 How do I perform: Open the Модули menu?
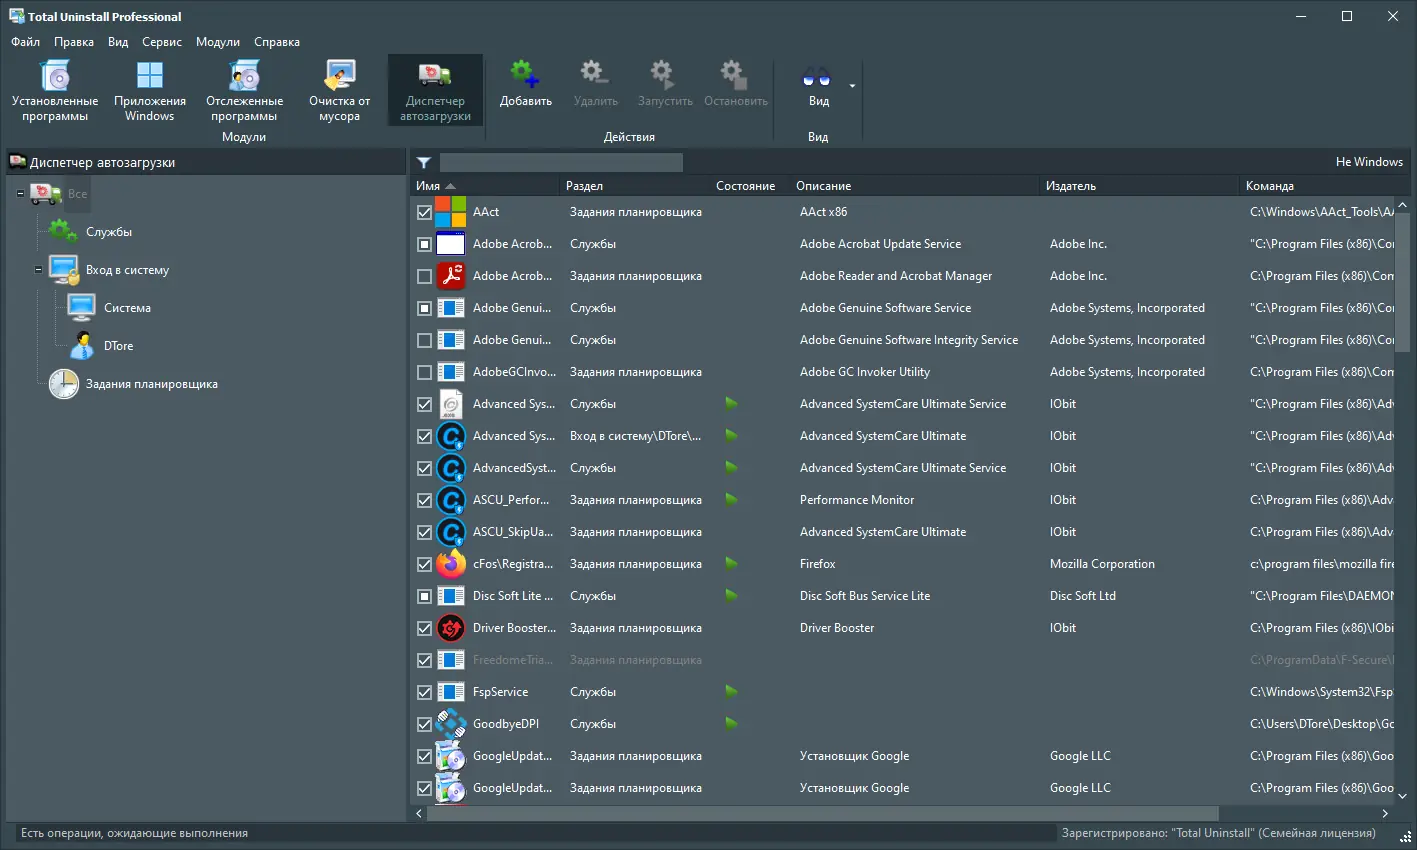click(x=218, y=42)
